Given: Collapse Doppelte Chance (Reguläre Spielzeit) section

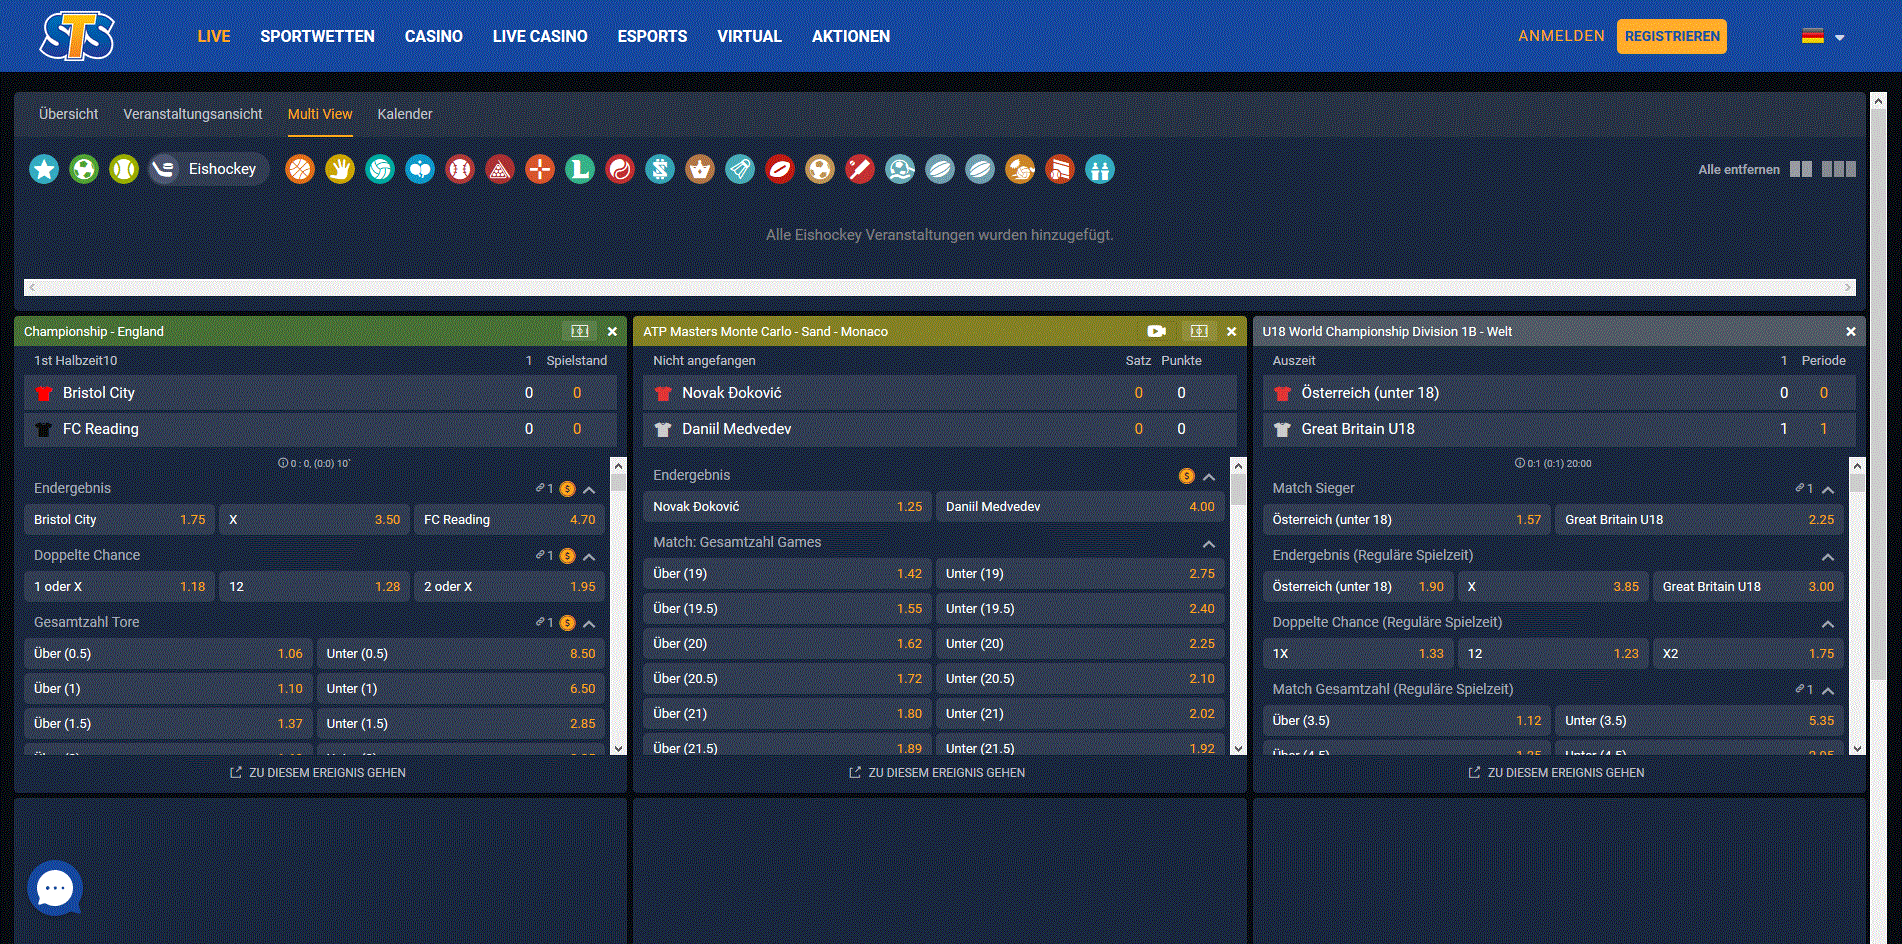Looking at the screenshot, I should 1828,624.
